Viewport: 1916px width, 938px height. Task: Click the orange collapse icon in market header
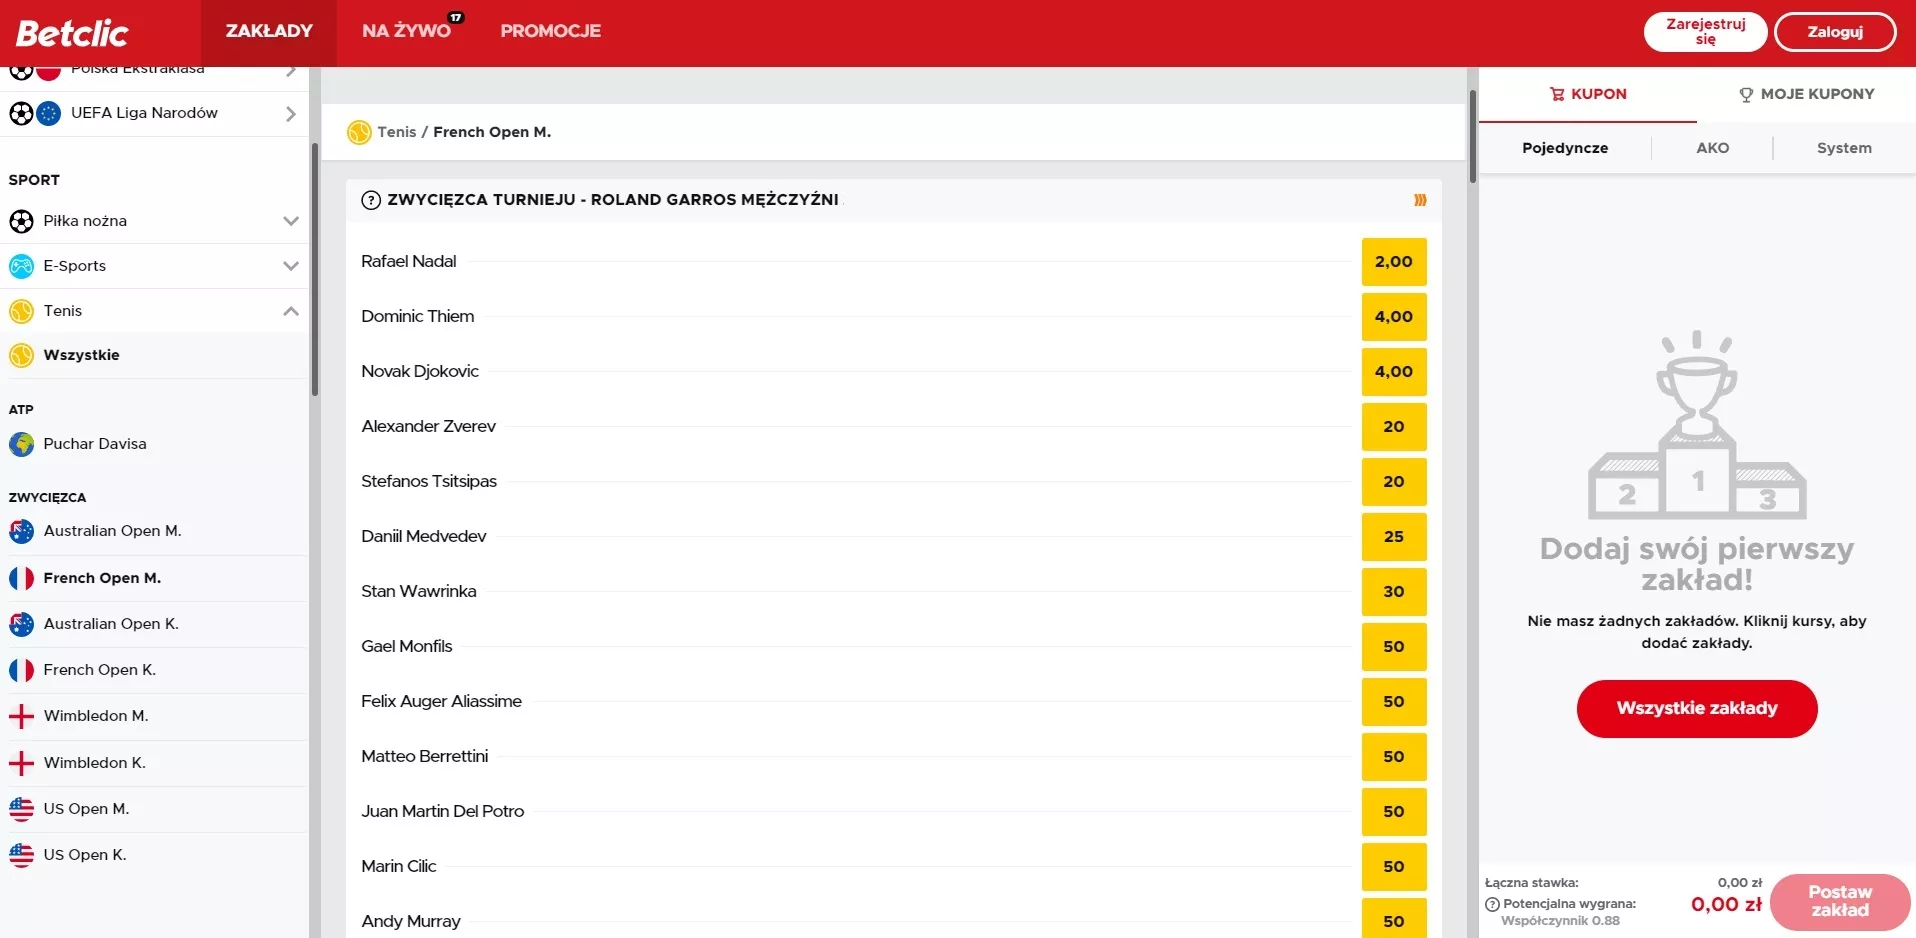click(x=1420, y=200)
